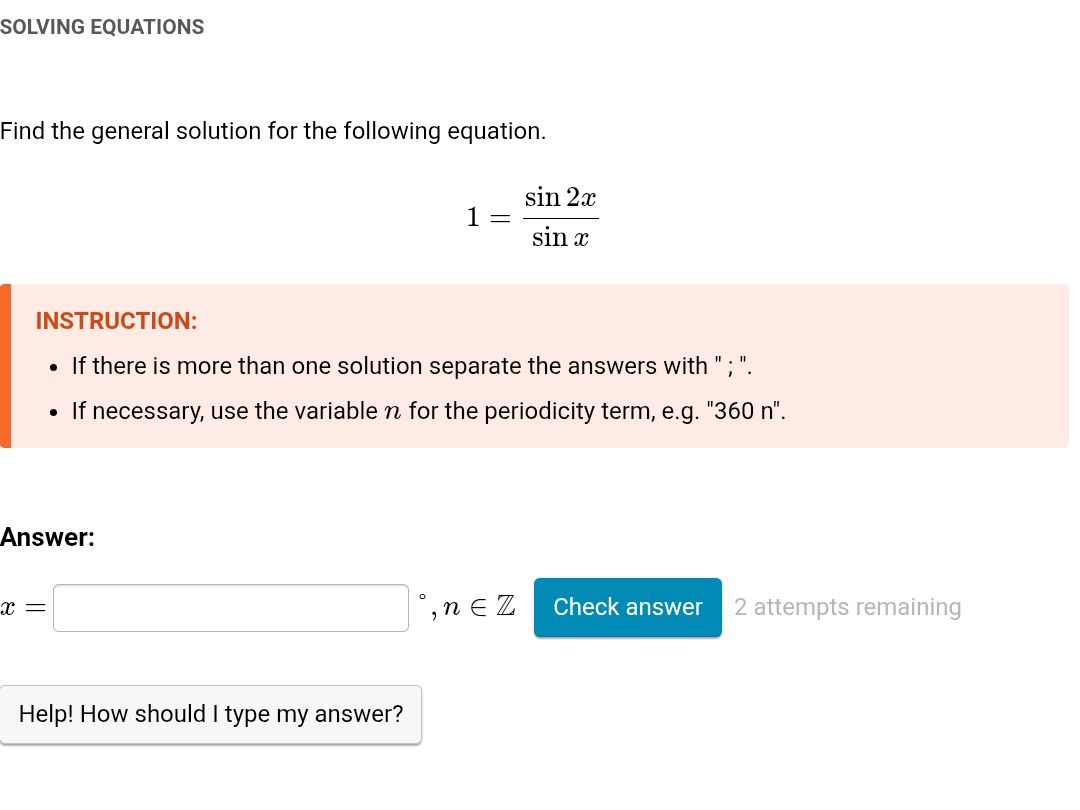The width and height of the screenshot is (1080, 810).
Task: Click inside the answer input box
Action: point(230,607)
